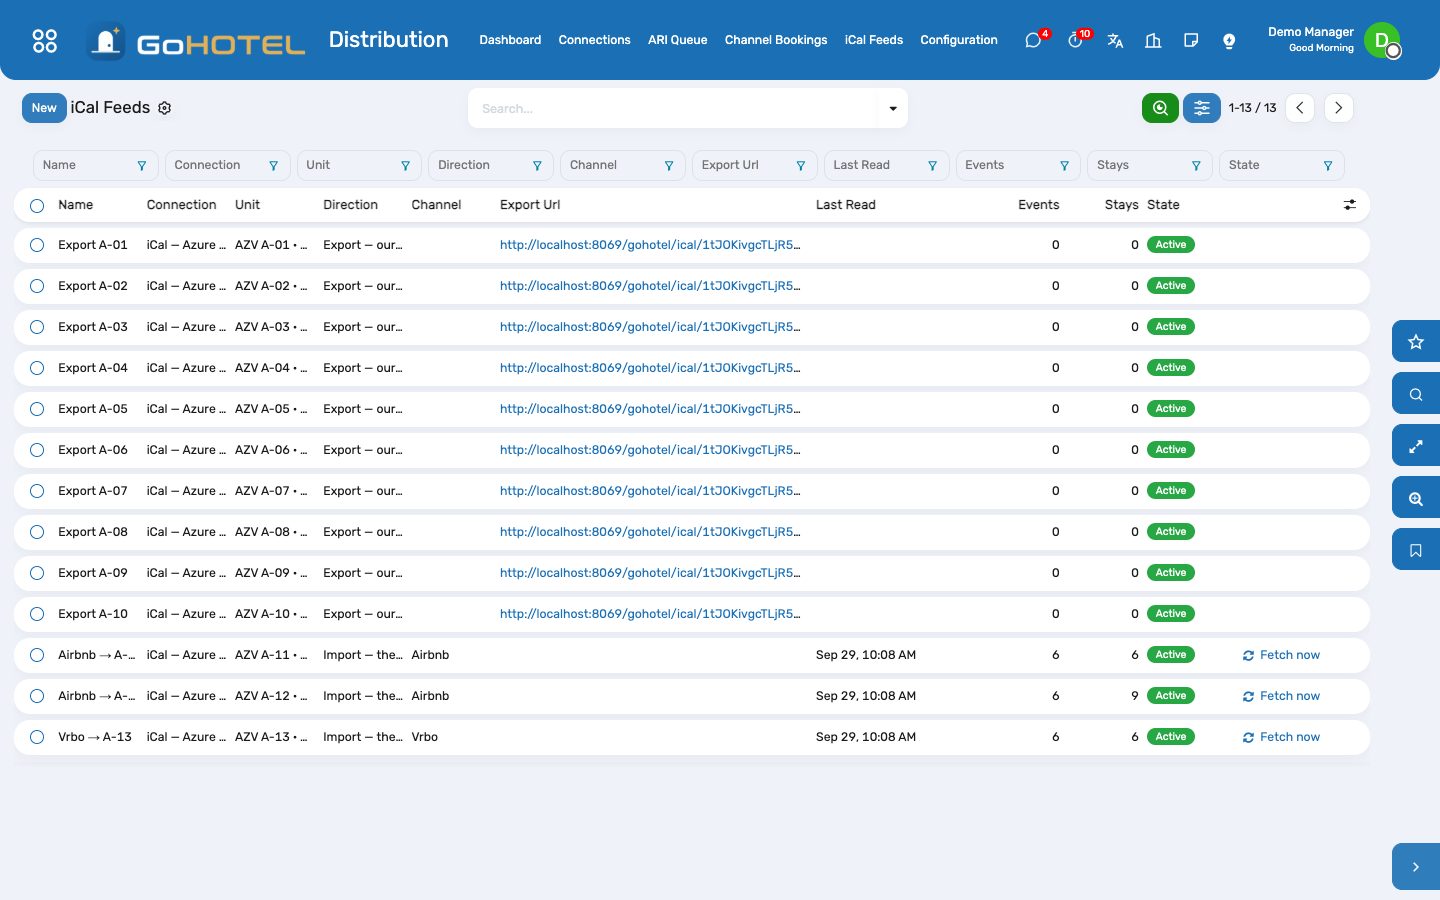1440x900 pixels.
Task: Select the Export A-10 row checkbox
Action: [x=37, y=614]
